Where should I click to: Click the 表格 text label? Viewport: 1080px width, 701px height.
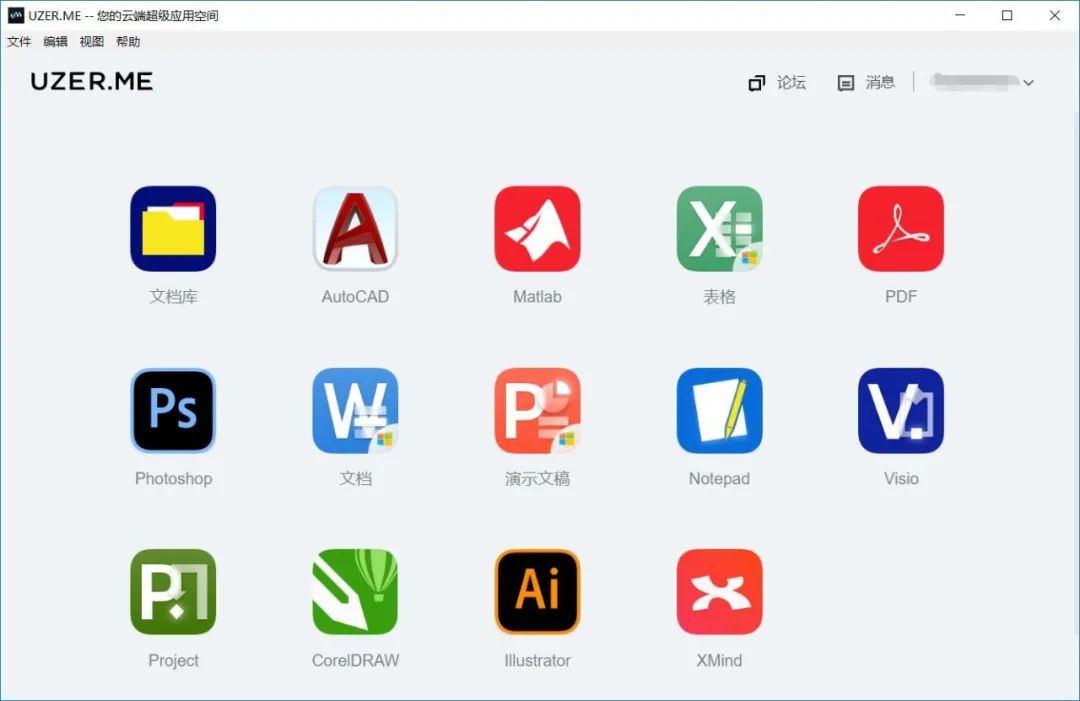coord(719,297)
